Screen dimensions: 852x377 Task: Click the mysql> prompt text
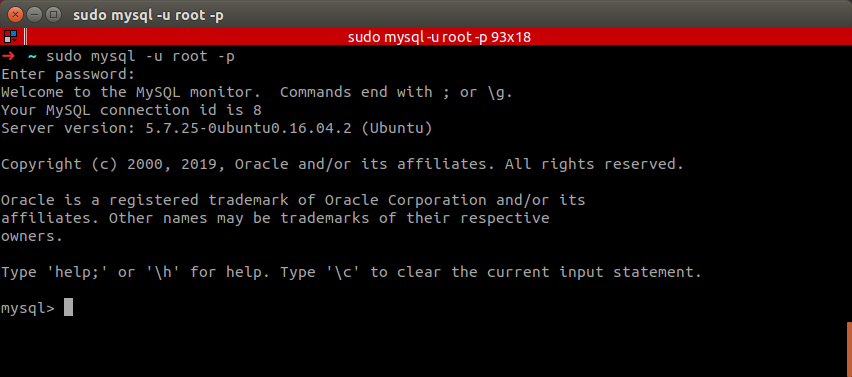point(28,309)
